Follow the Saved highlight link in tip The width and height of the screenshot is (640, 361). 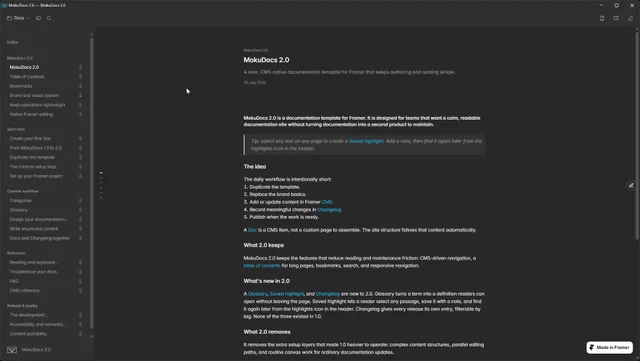pyautogui.click(x=366, y=141)
